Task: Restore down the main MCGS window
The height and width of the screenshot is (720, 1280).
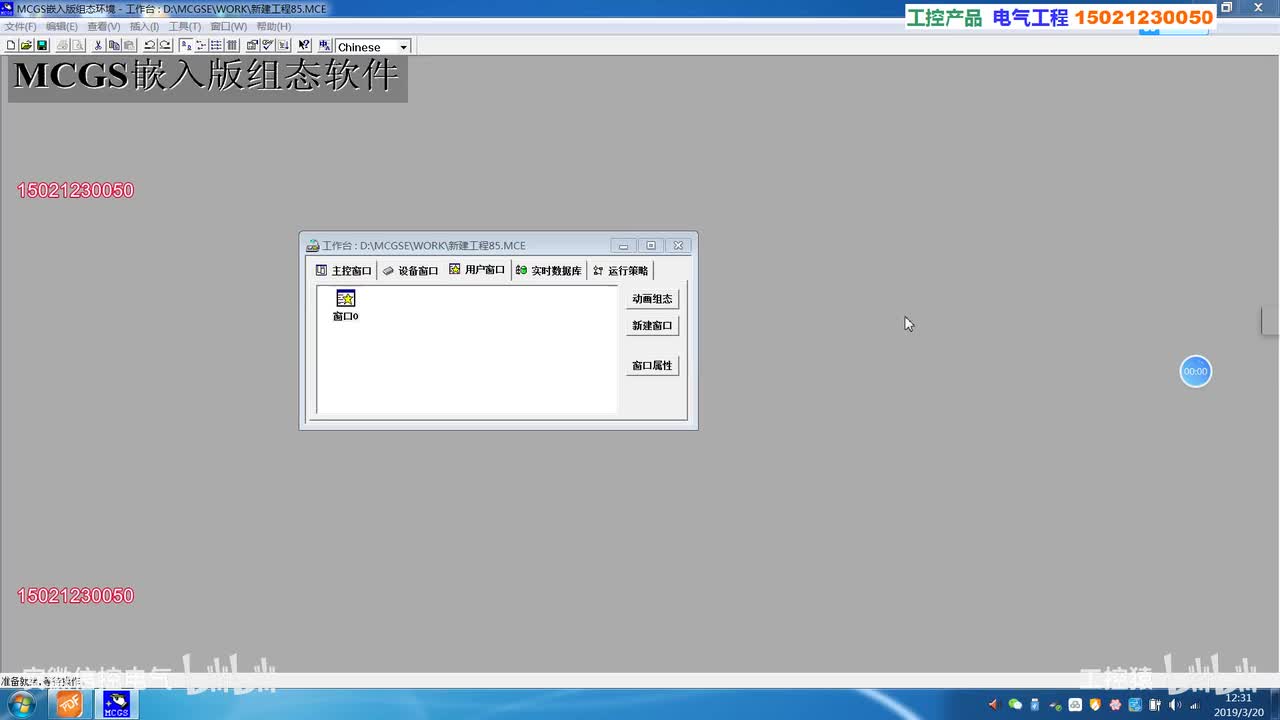Action: click(x=1227, y=8)
